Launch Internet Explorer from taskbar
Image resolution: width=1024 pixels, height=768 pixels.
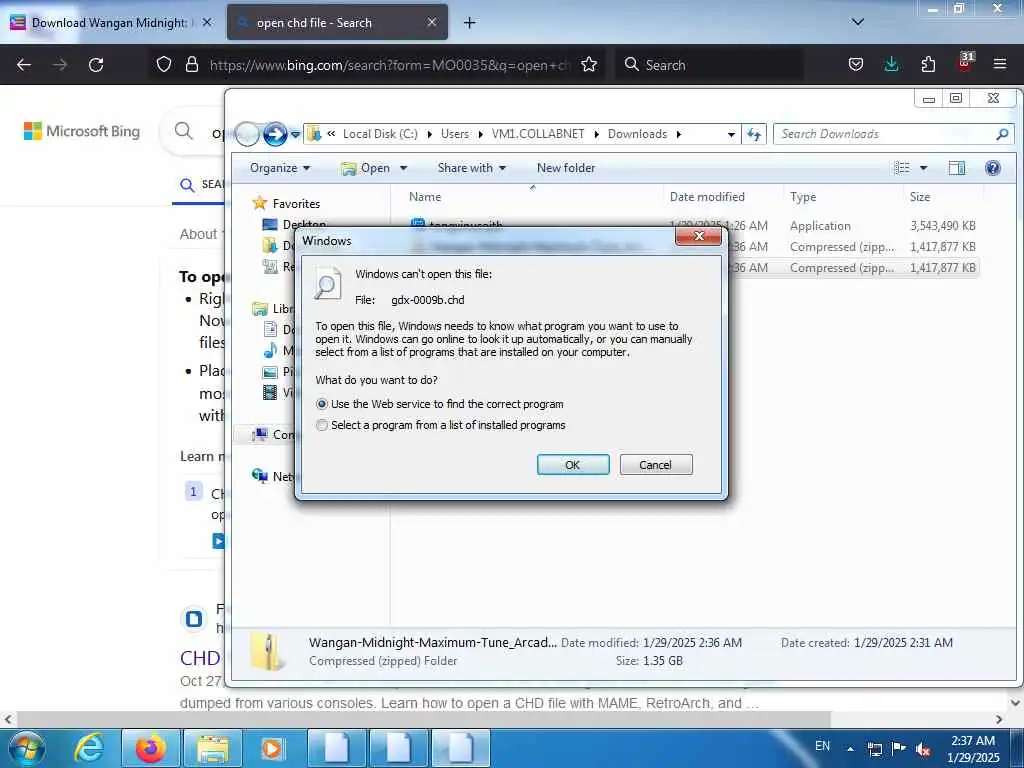(89, 748)
